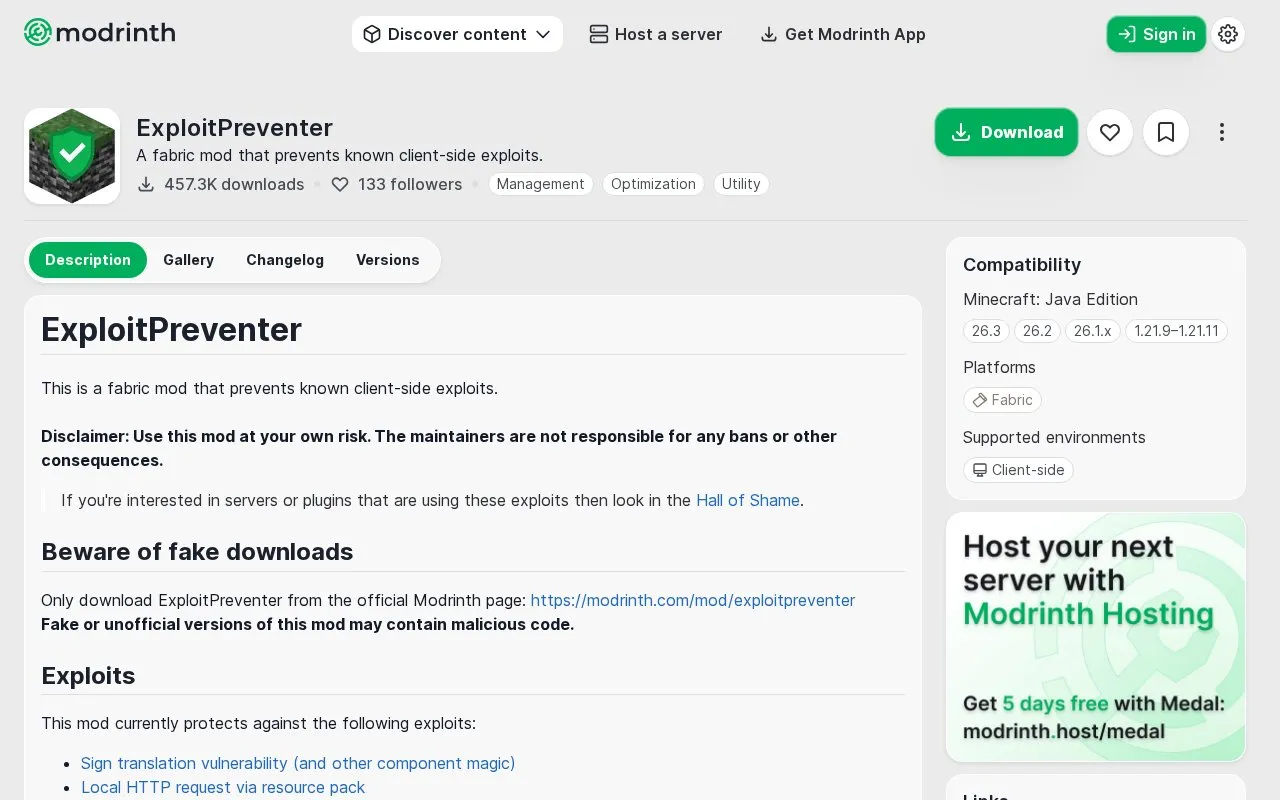Choose the Utility category tag

[x=741, y=184]
